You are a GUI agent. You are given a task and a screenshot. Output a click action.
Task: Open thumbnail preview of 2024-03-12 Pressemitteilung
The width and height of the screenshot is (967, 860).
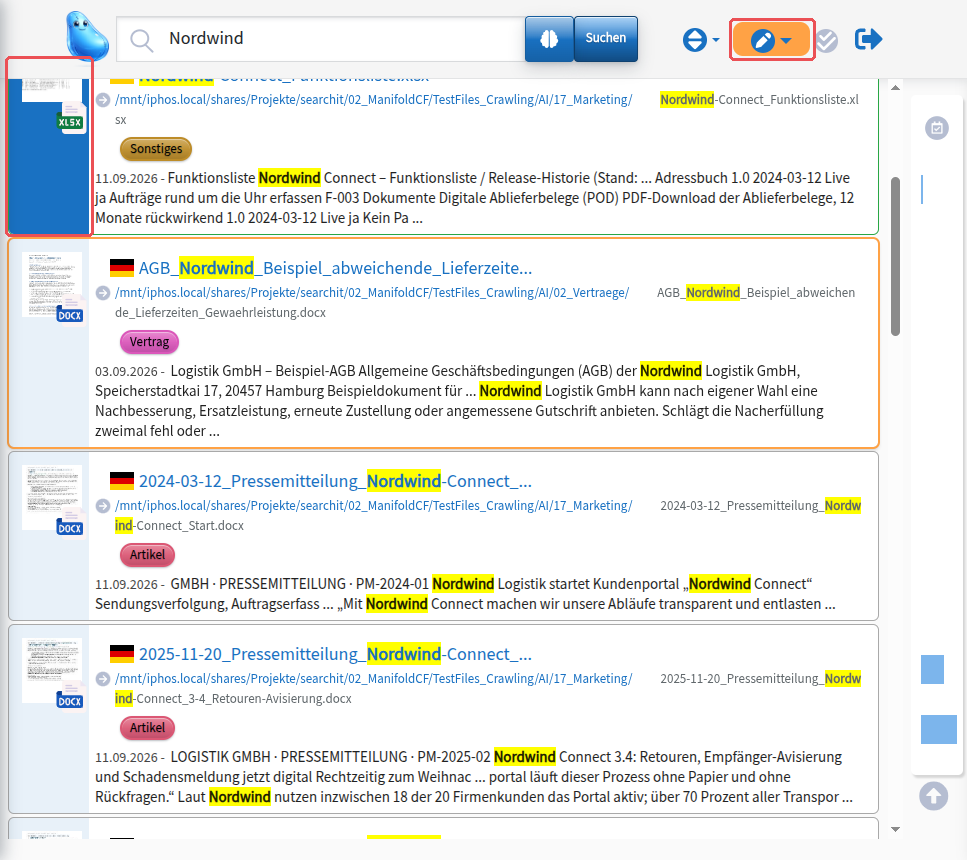(52, 497)
